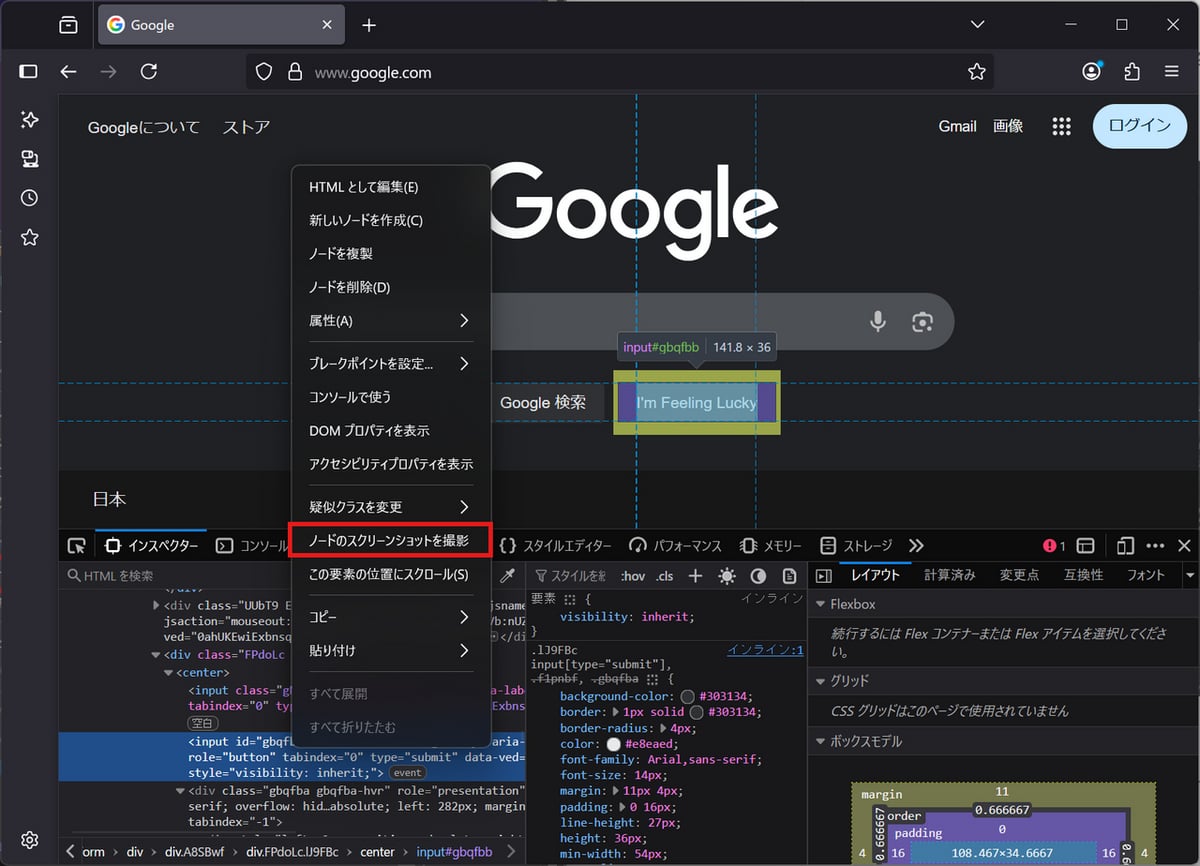Image resolution: width=1200 pixels, height=866 pixels.
Task: Reload the current Google page
Action: pyautogui.click(x=149, y=72)
